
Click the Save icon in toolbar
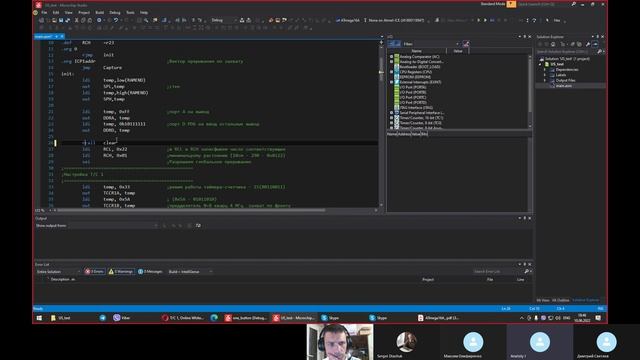61,20
